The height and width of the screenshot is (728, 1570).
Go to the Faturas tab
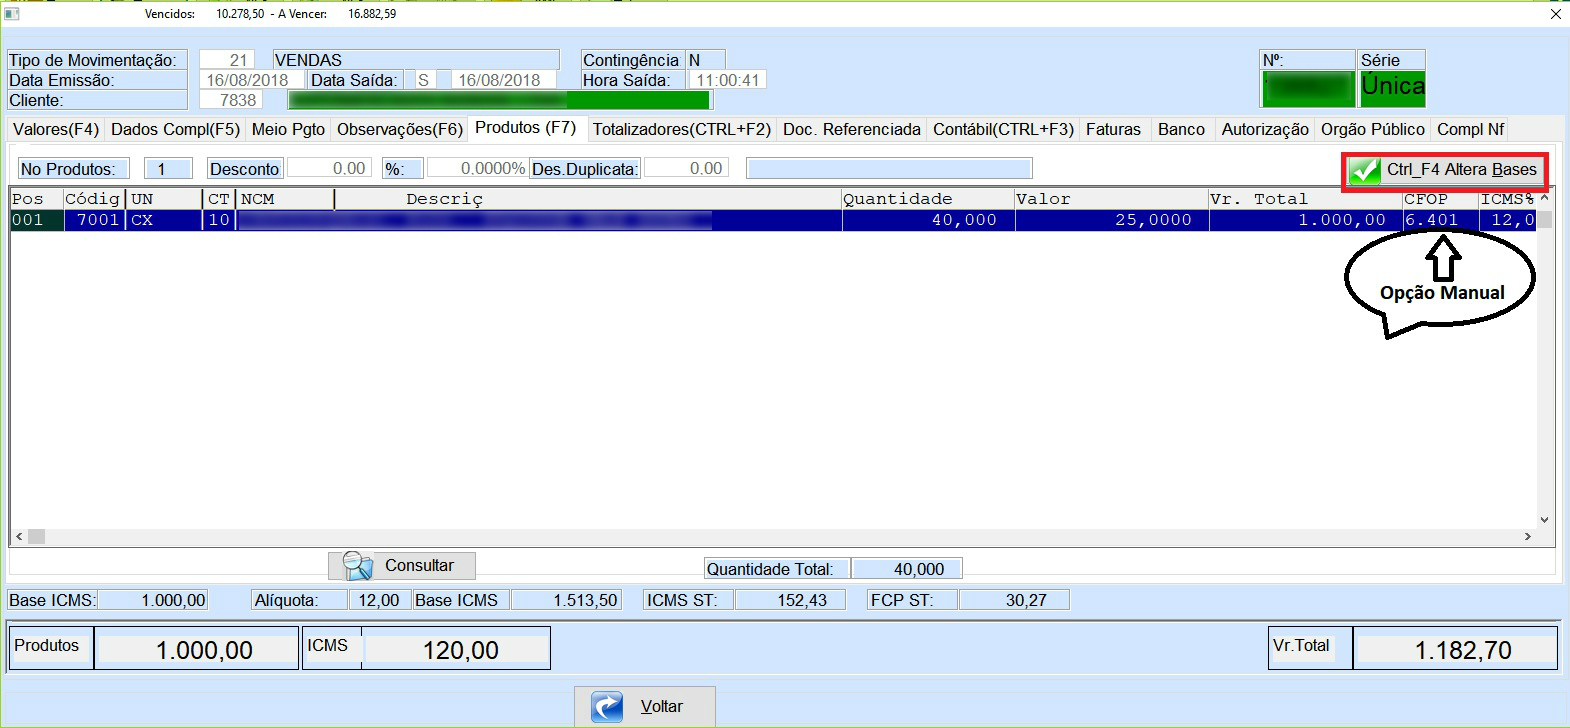coord(1113,129)
